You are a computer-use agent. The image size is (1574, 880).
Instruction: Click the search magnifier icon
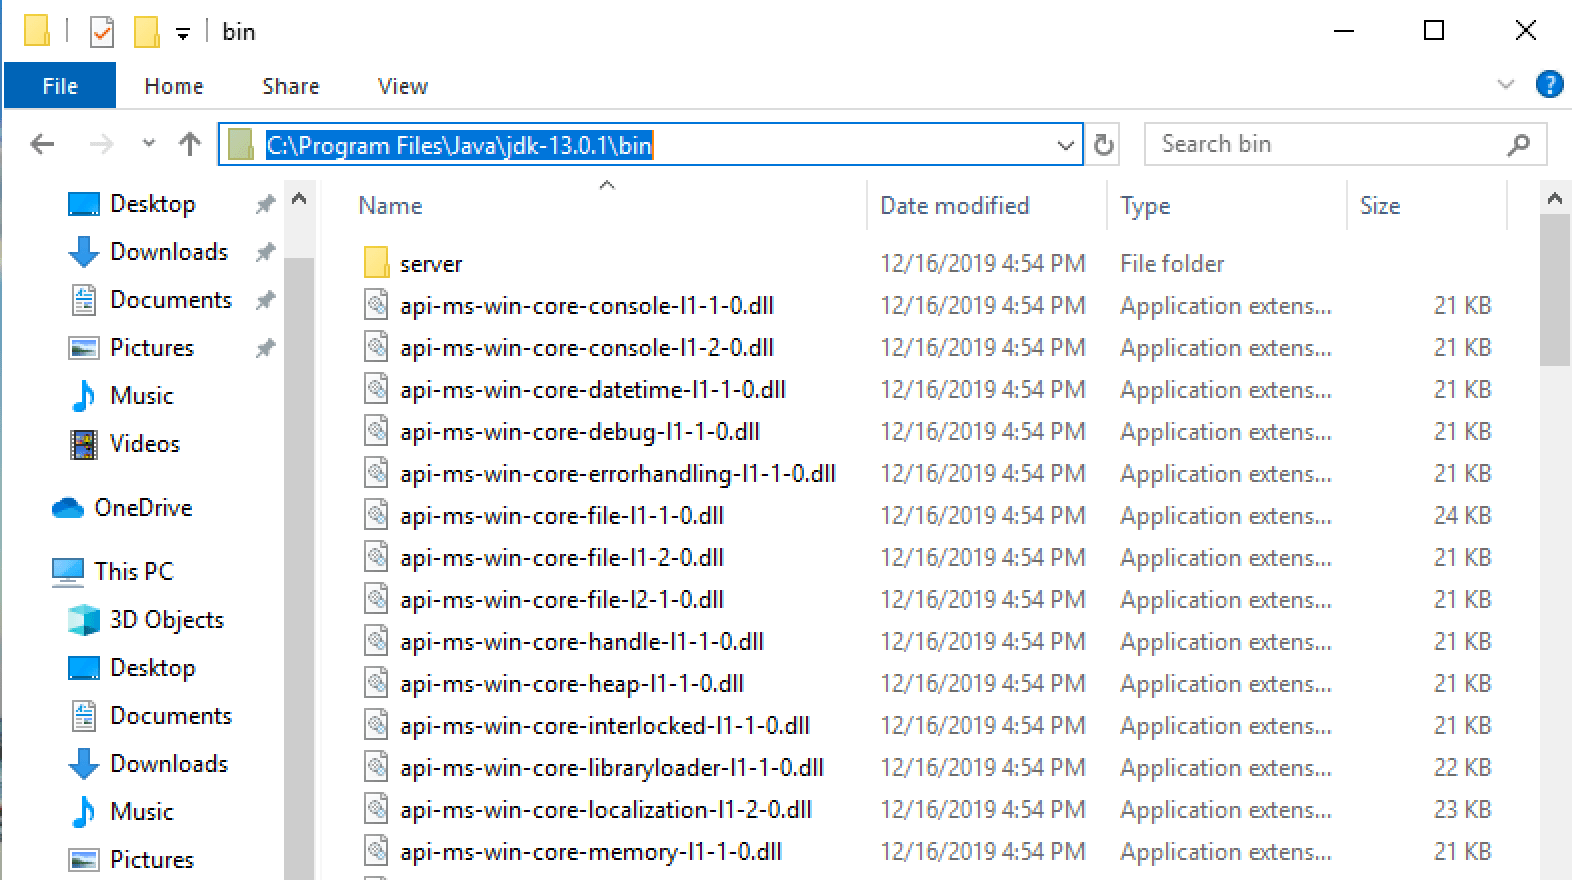(x=1519, y=145)
